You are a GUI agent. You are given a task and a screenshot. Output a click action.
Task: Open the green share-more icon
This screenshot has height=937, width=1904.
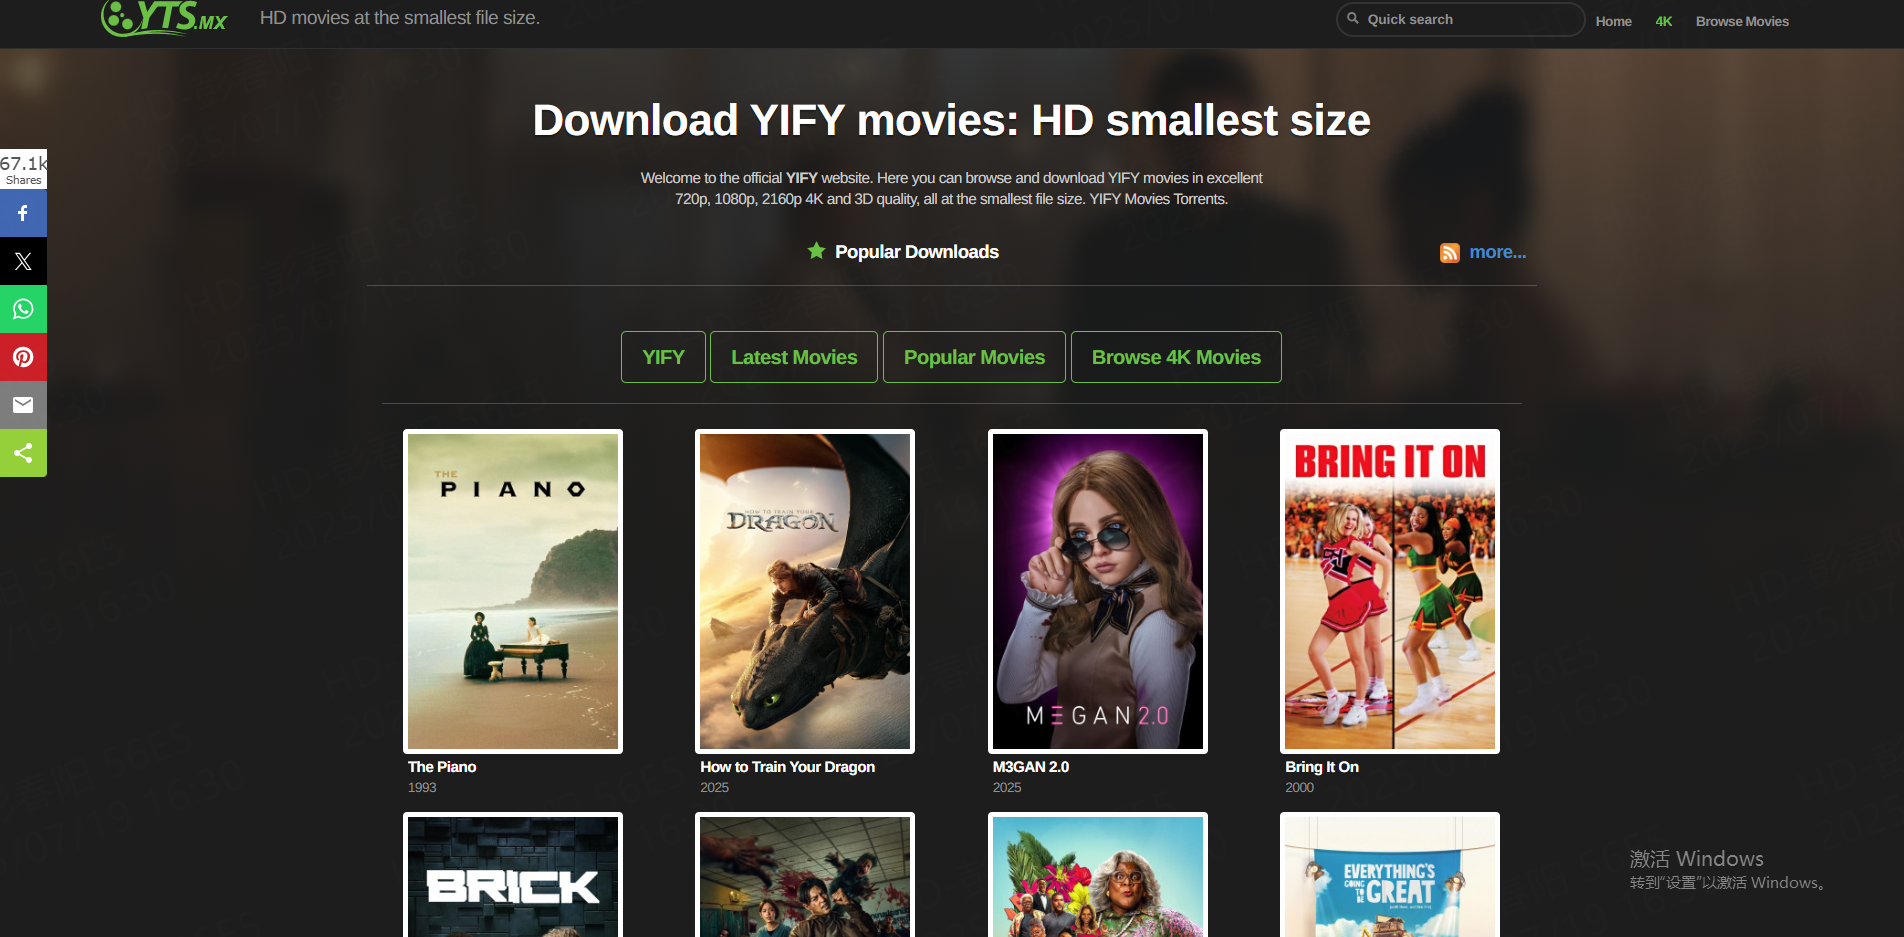click(x=23, y=453)
